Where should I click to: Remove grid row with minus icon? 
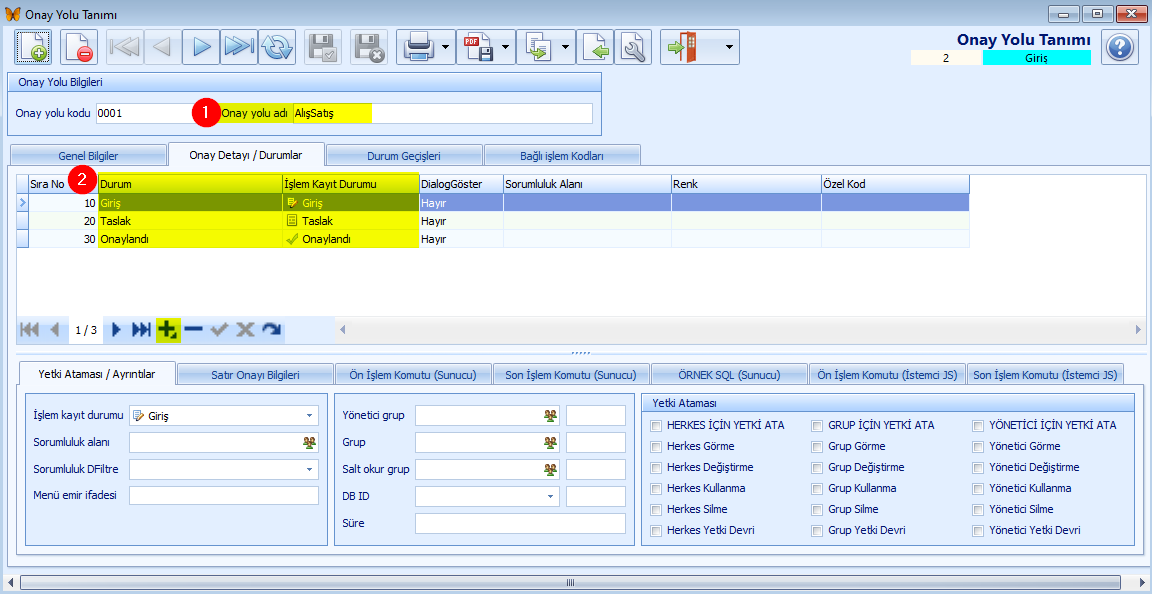193,329
